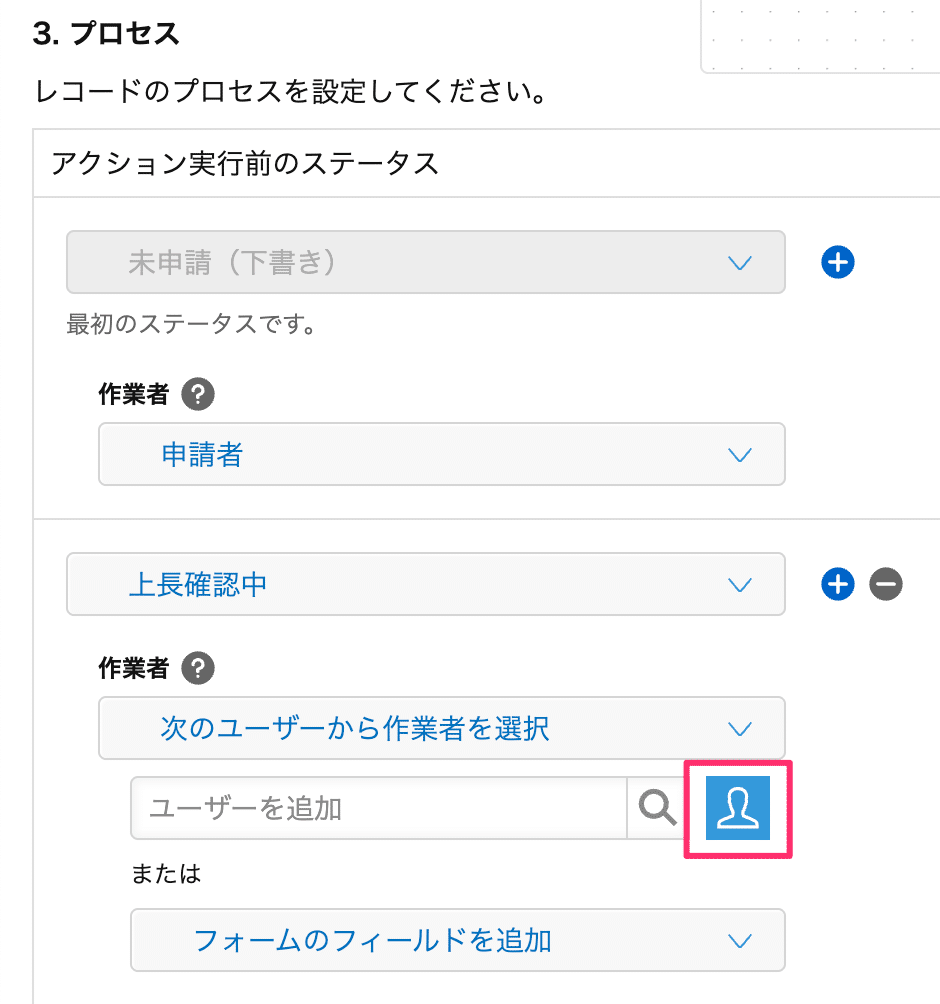Open 次のユーザーから作業者を選択 dropdown
The image size is (940, 1004).
click(442, 728)
